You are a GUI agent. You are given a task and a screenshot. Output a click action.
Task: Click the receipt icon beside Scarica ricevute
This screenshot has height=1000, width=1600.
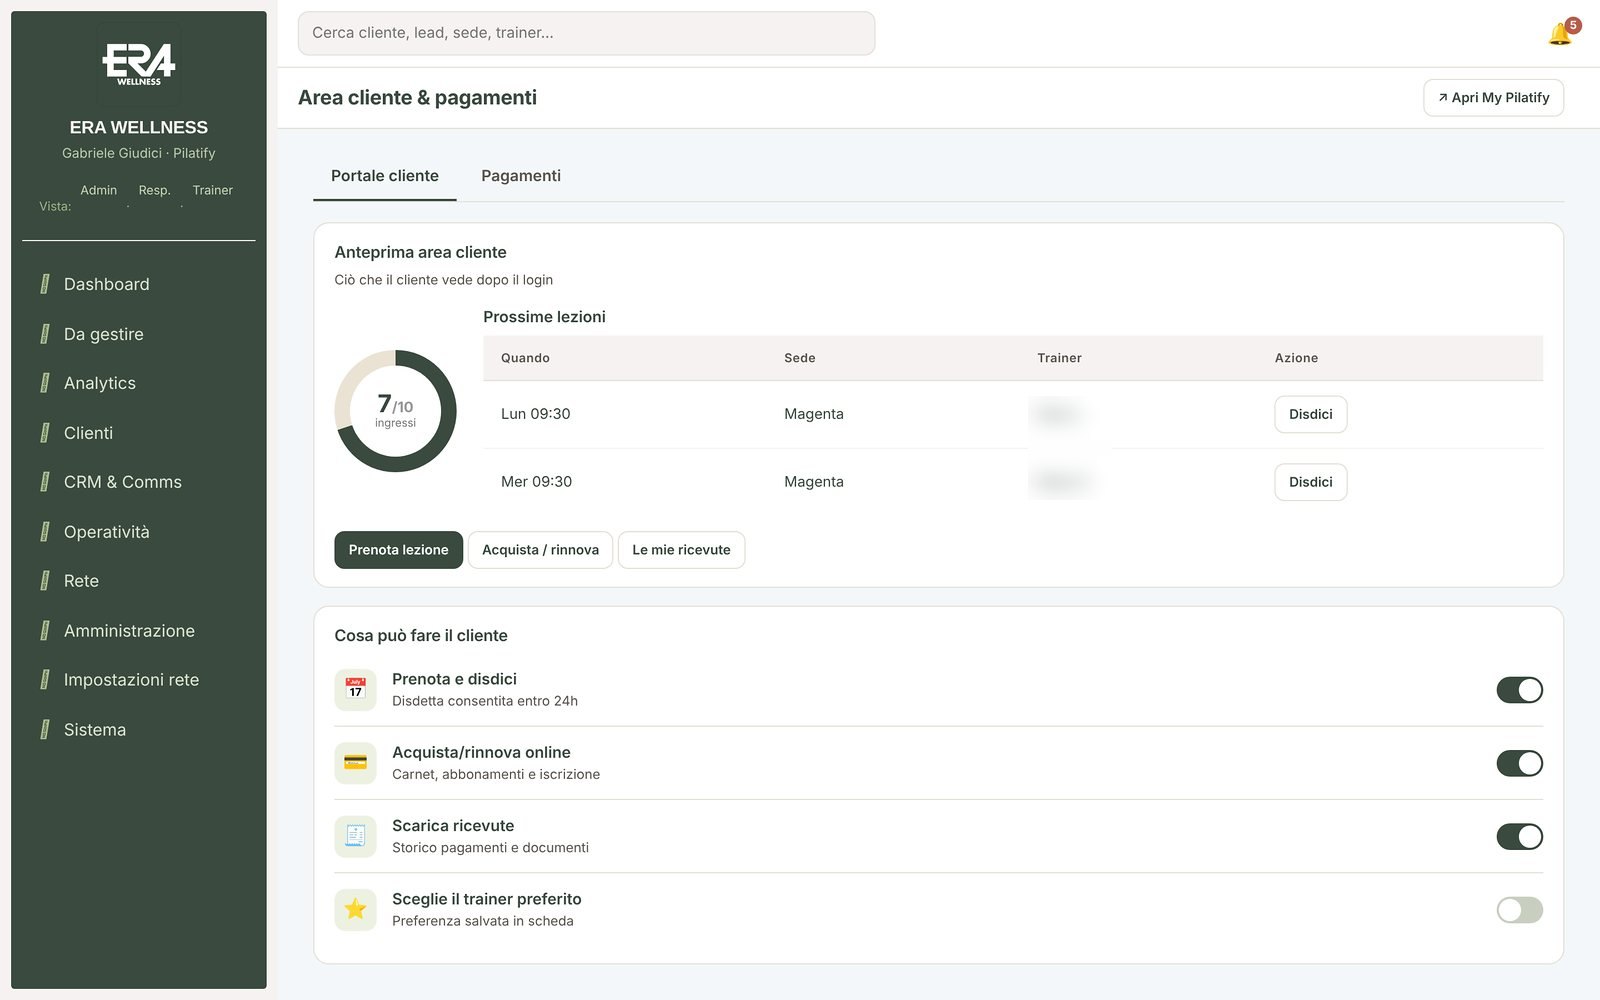(x=355, y=836)
